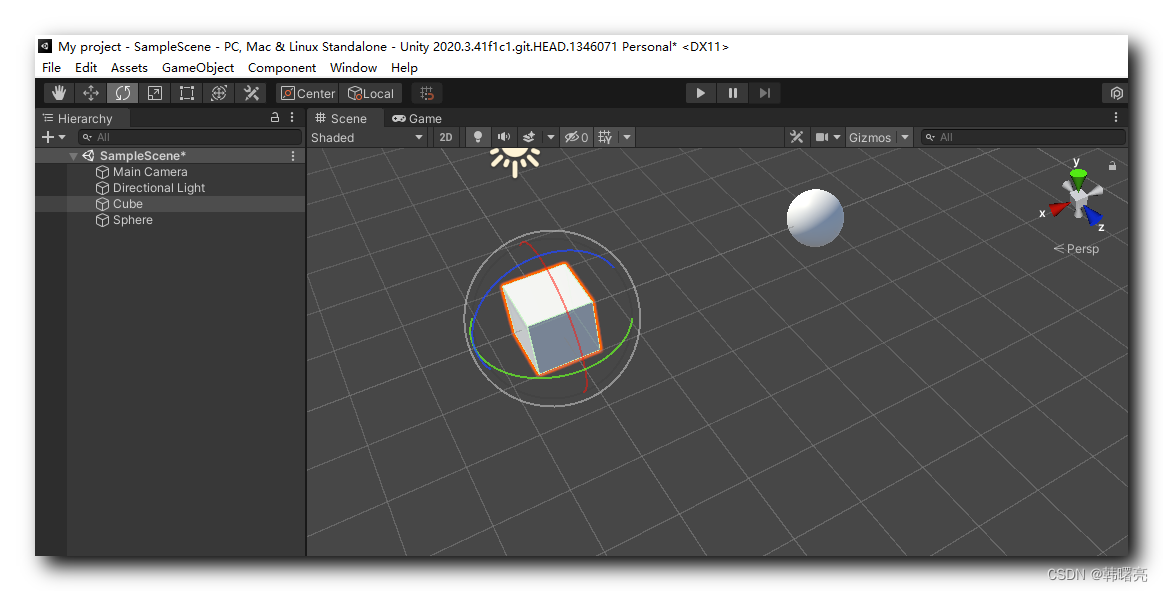Enable 2D view mode
The image size is (1163, 591).
tap(446, 137)
